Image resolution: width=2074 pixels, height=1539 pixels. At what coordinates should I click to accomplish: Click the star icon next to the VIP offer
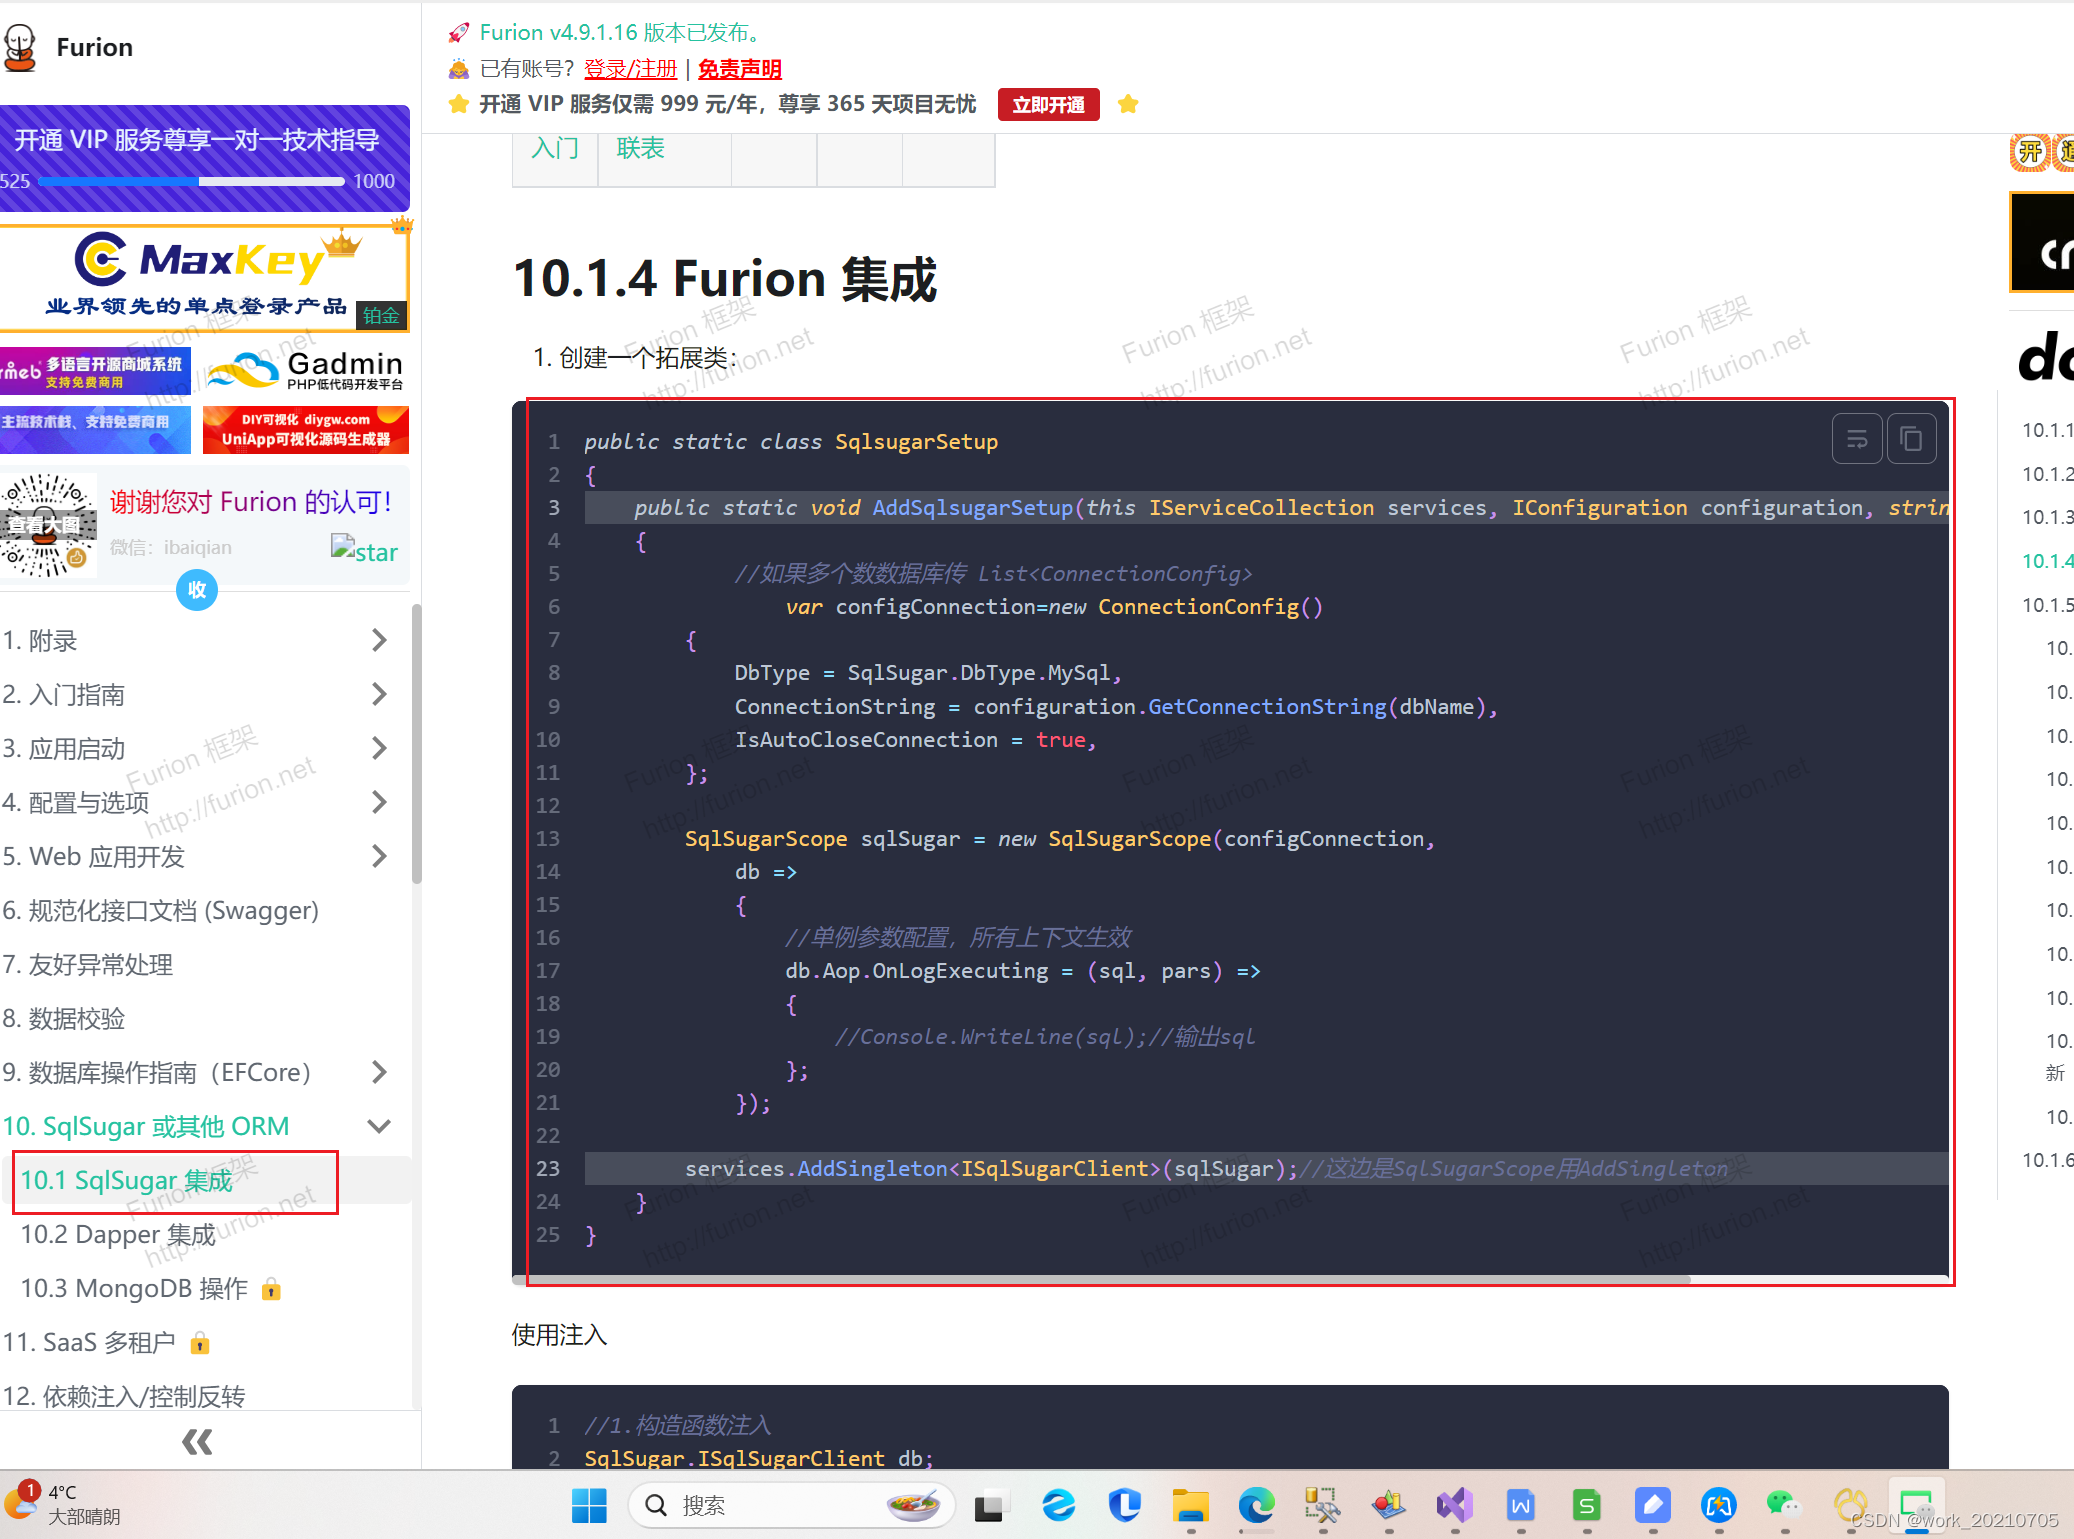pos(1128,104)
